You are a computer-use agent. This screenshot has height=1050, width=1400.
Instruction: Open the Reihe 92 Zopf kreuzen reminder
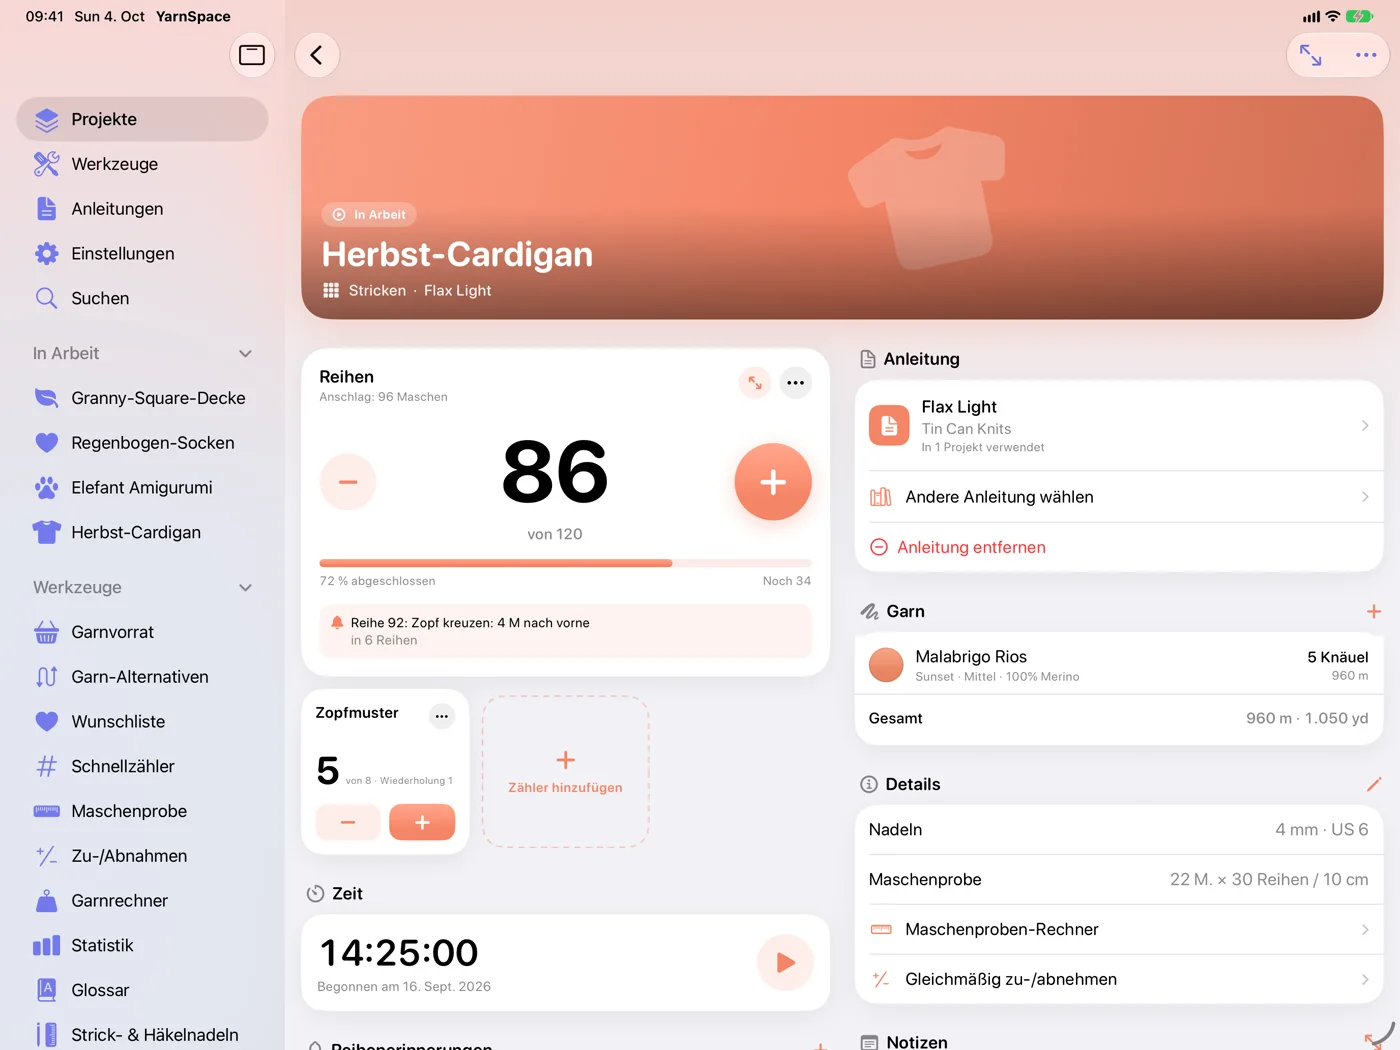point(565,631)
